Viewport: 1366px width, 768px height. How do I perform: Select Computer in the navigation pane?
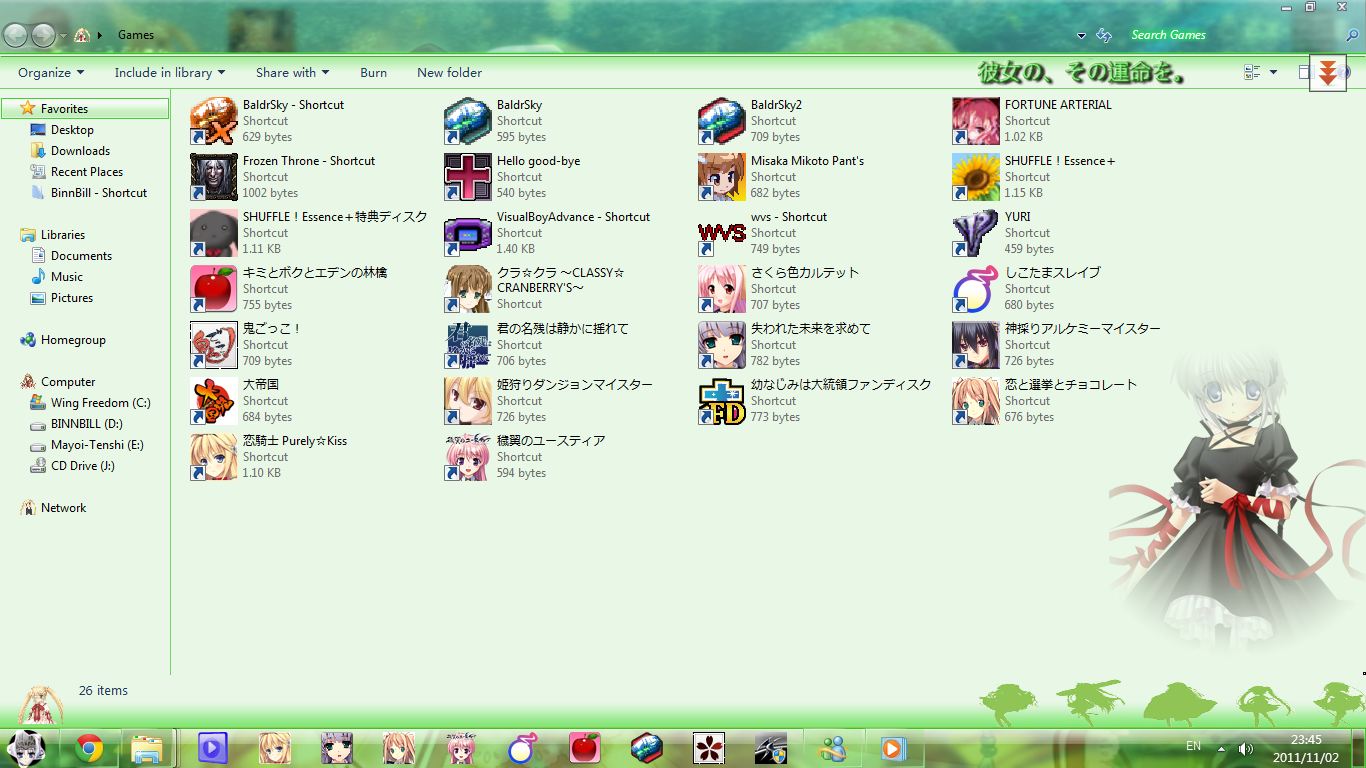coord(68,381)
